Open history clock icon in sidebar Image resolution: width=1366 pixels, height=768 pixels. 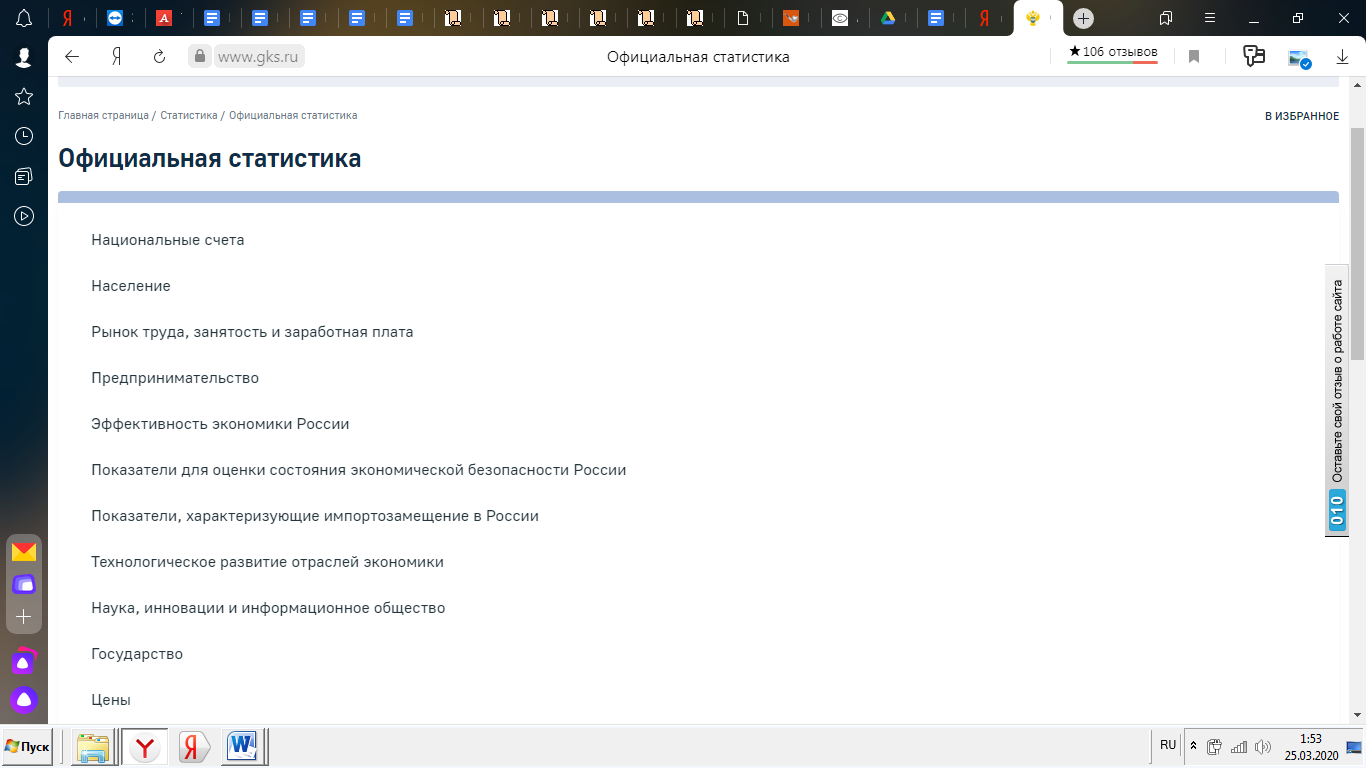tap(23, 136)
